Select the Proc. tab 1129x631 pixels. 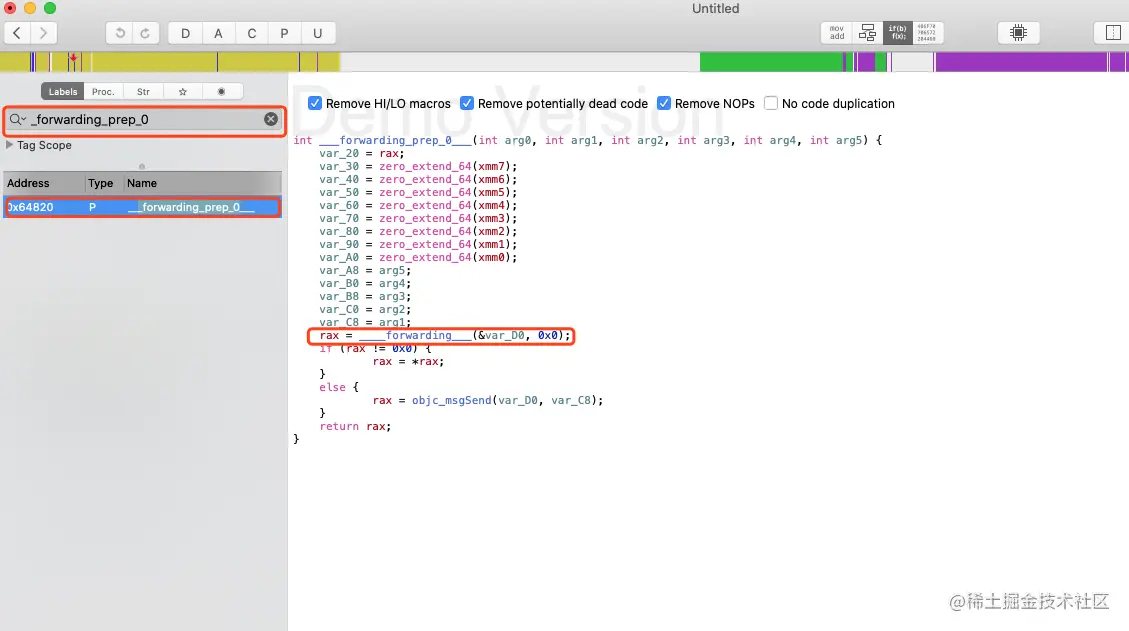point(103,91)
